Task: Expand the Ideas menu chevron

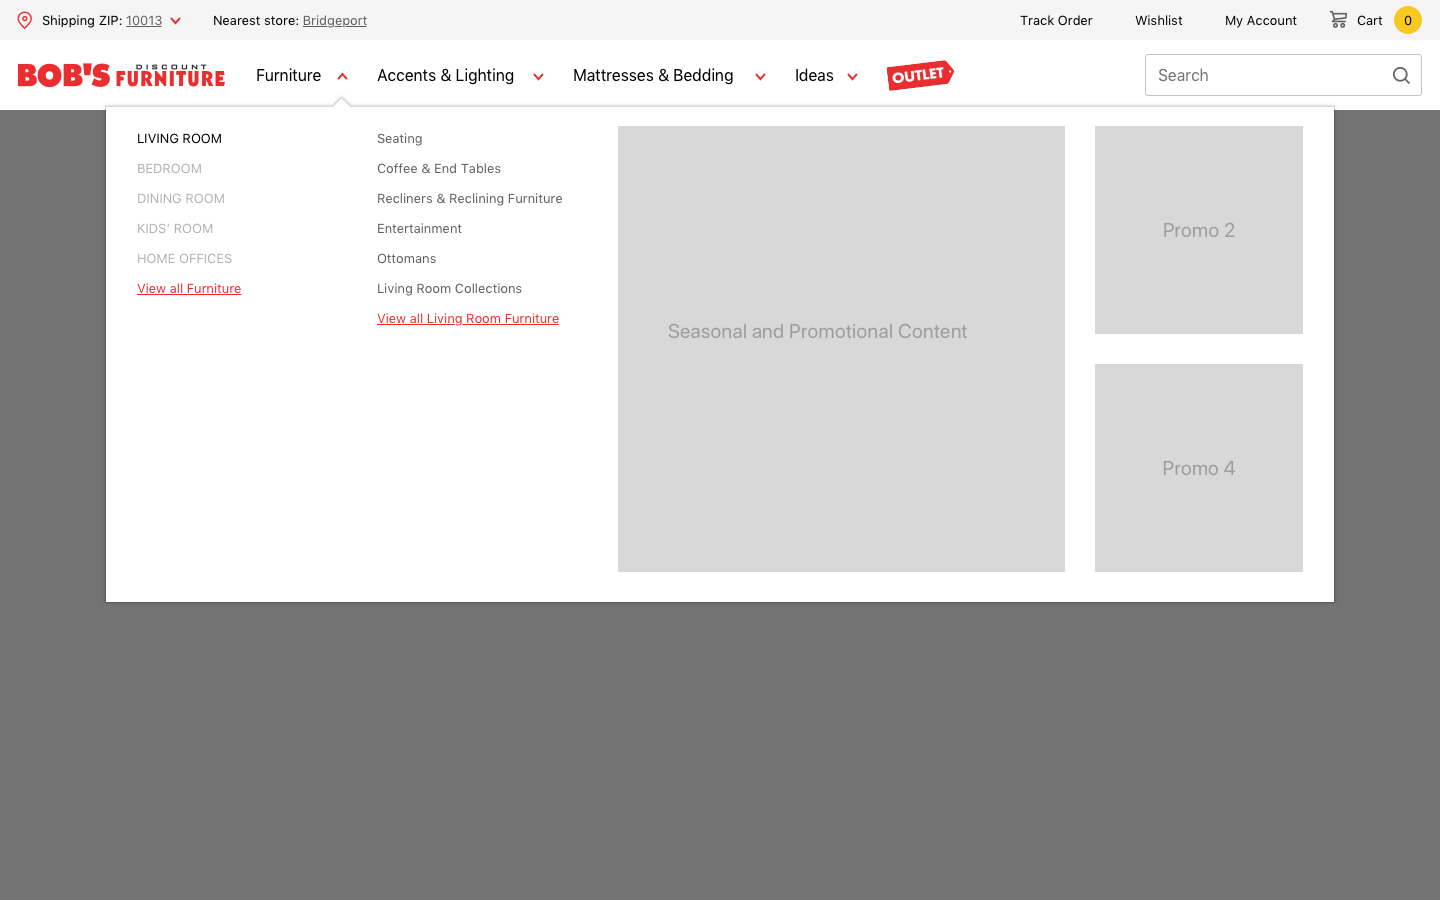Action: (852, 76)
